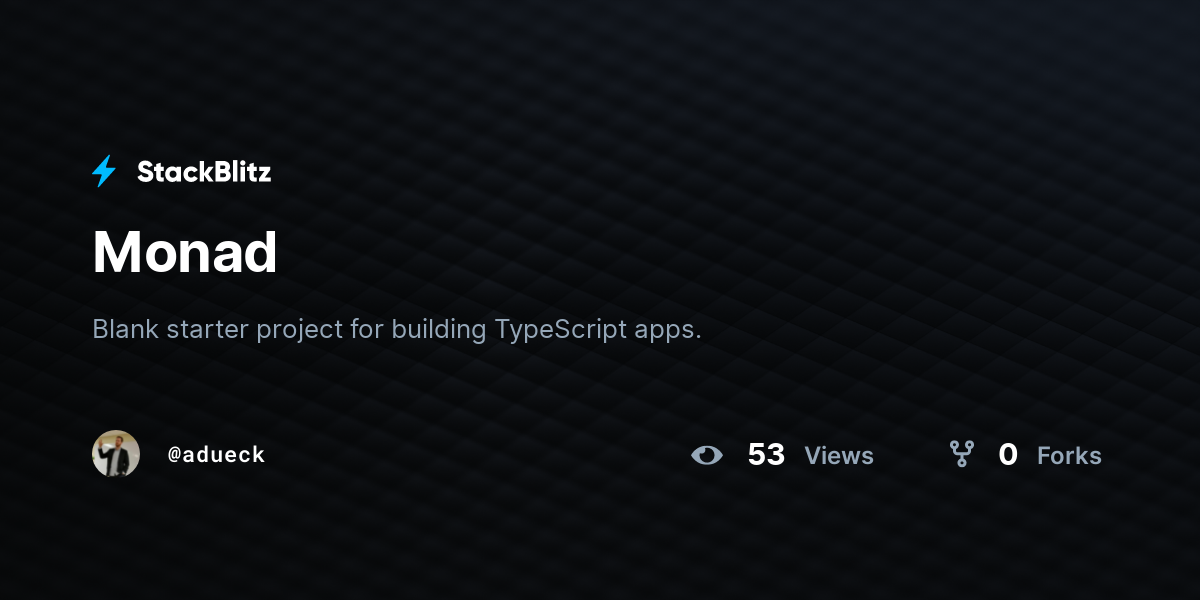1200x600 pixels.
Task: Click the project description text line
Action: 397,330
